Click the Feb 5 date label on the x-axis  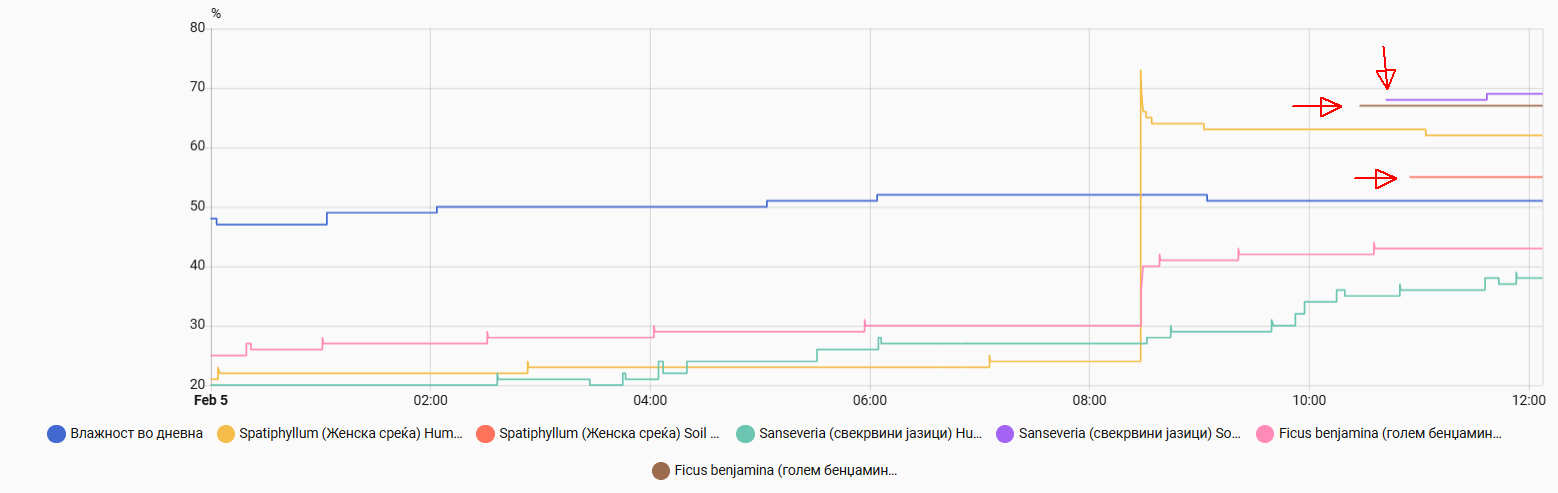click(x=211, y=401)
